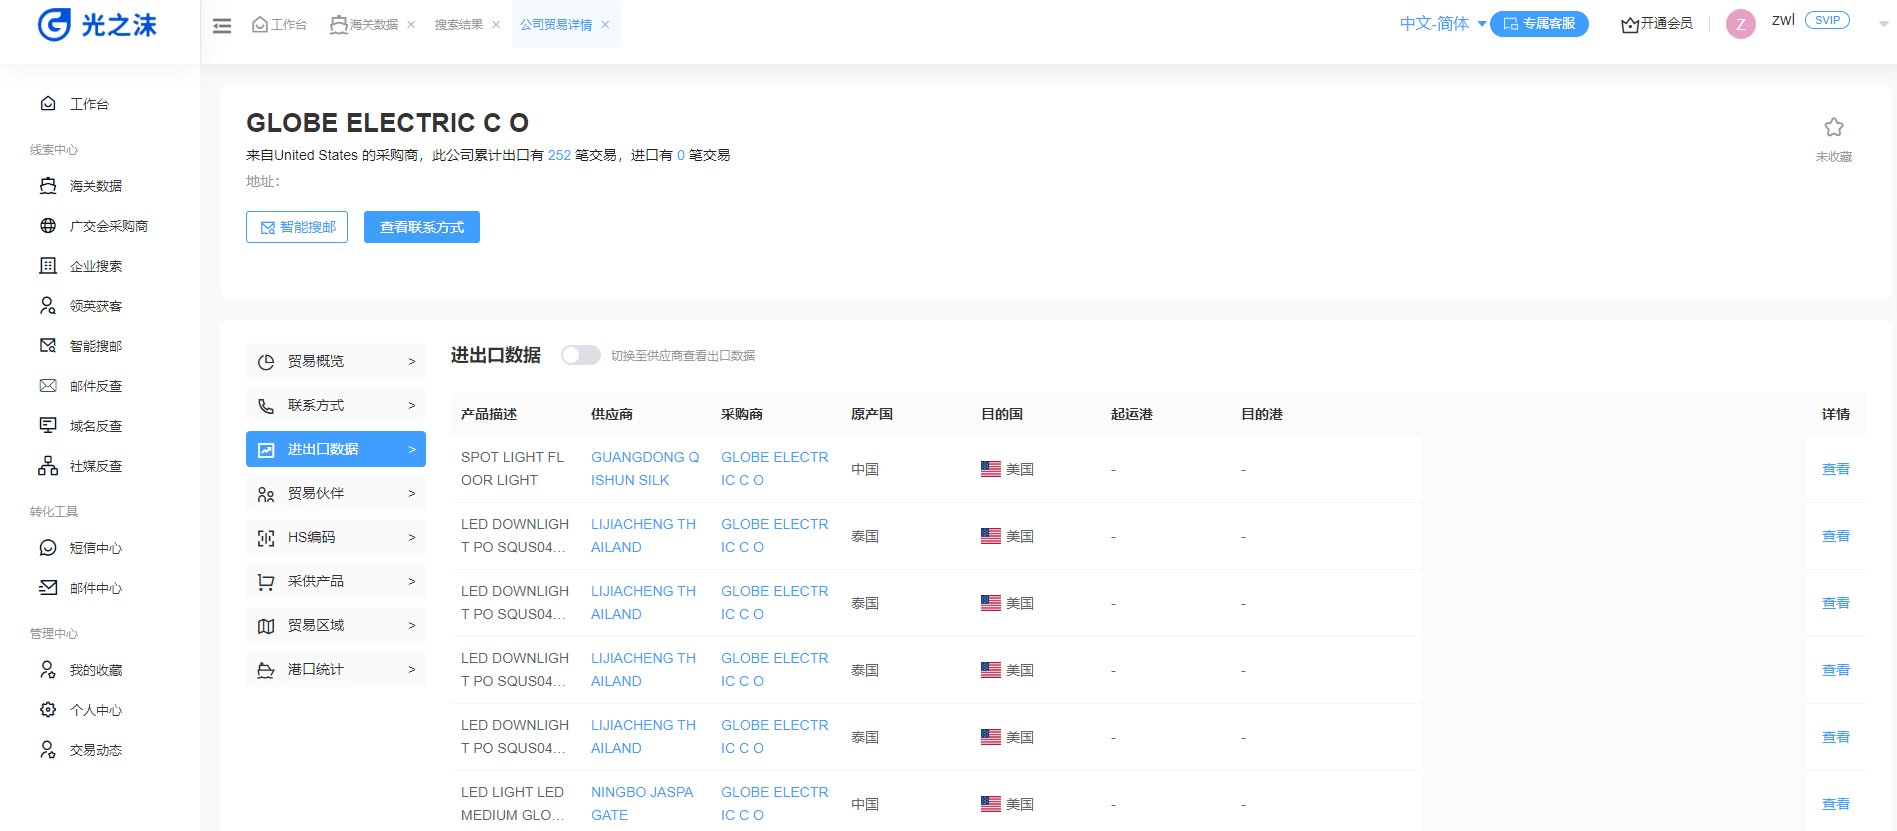1897x831 pixels.
Task: Close the 海关数据 tab
Action: click(411, 25)
